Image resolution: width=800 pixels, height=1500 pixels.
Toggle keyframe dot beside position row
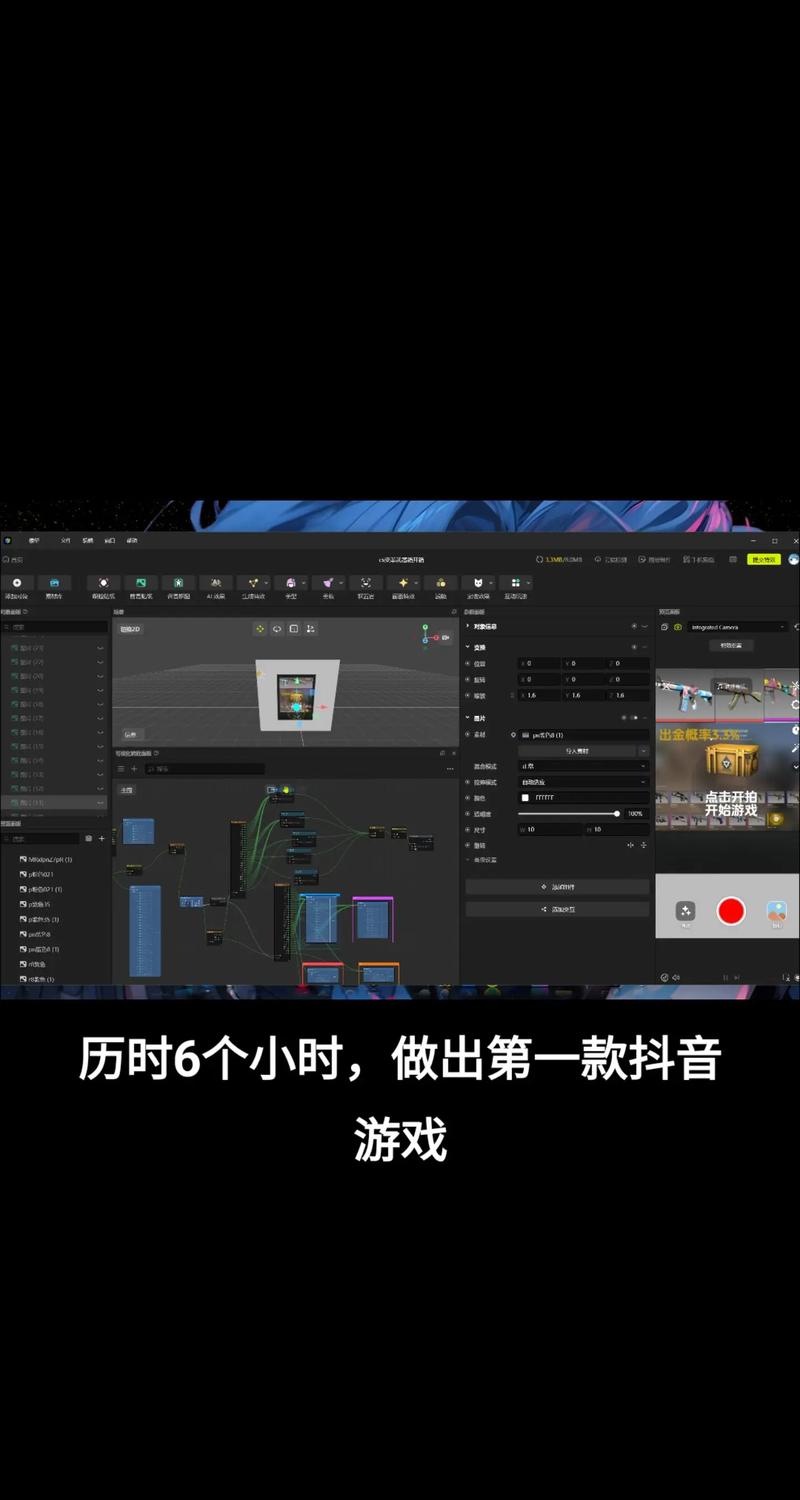click(468, 663)
